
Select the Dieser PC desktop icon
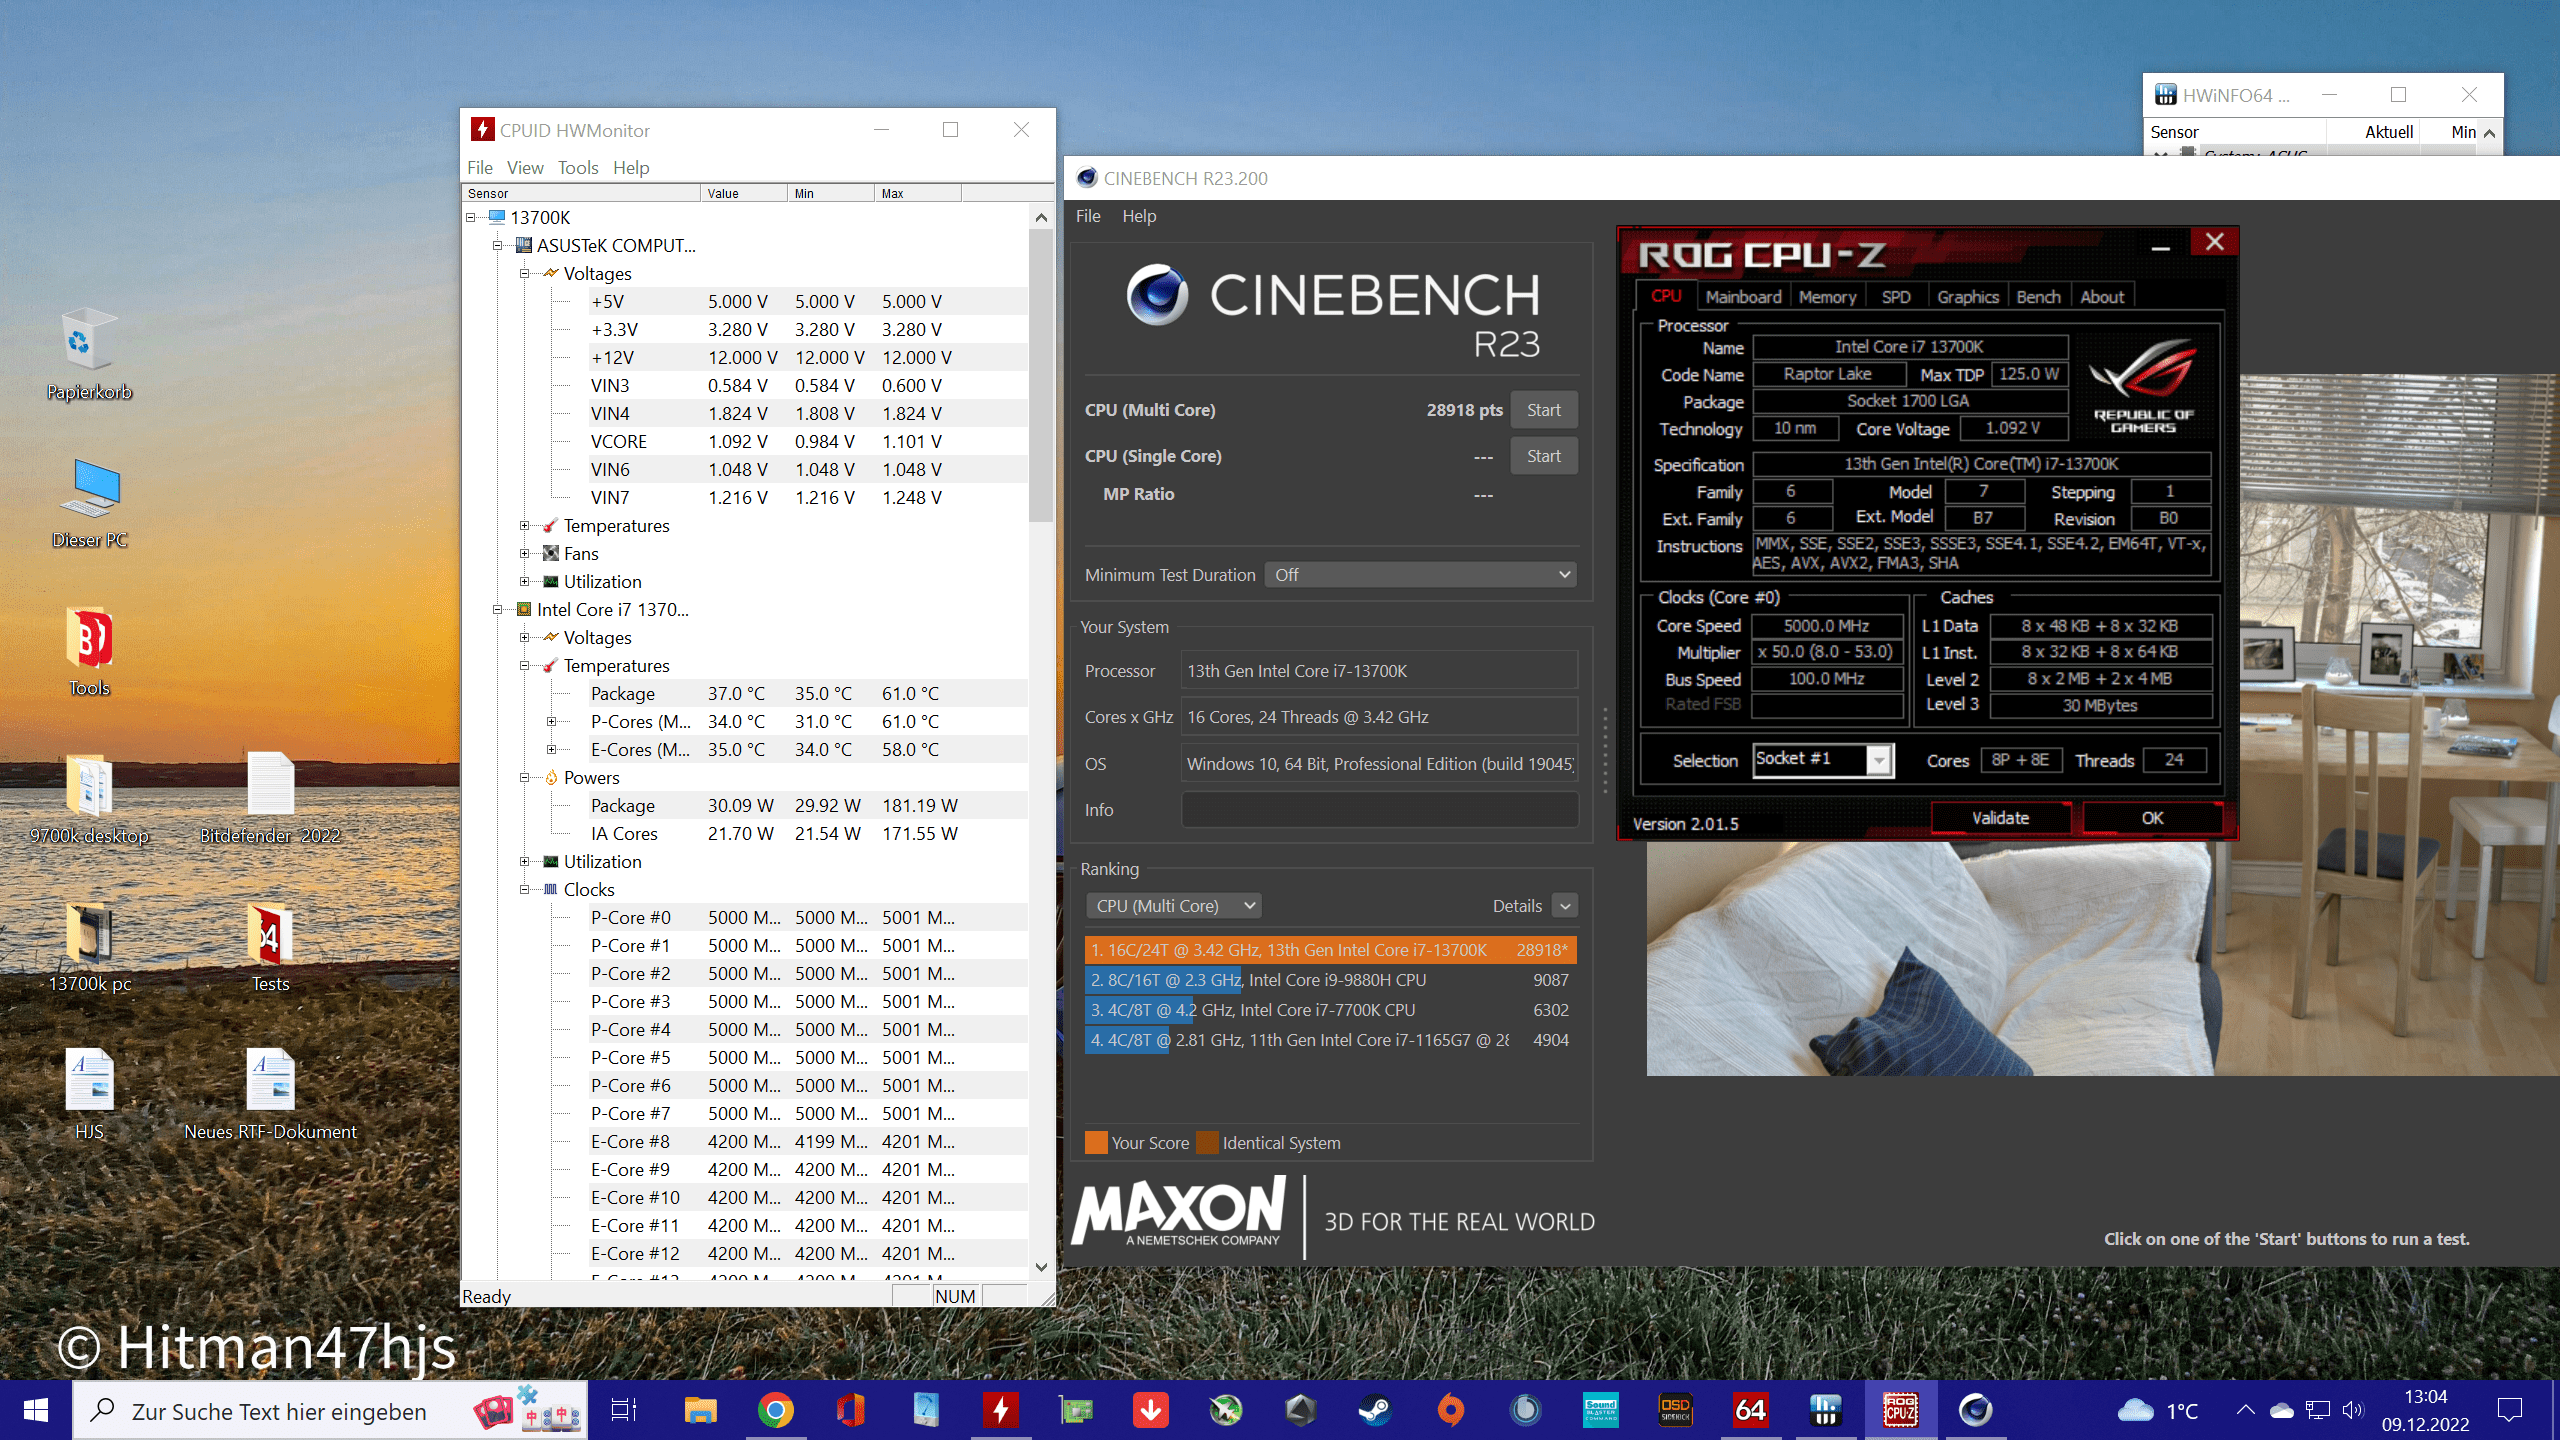pos(89,503)
